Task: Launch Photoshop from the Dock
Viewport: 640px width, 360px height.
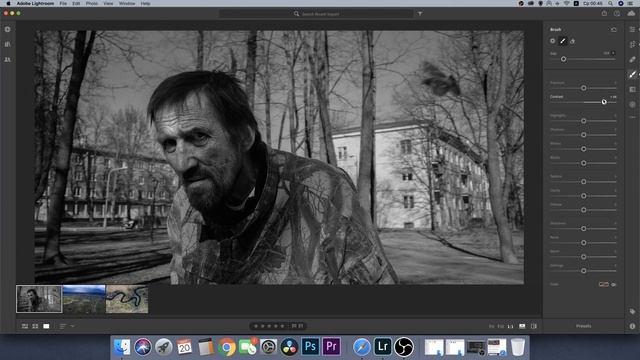Action: click(310, 347)
